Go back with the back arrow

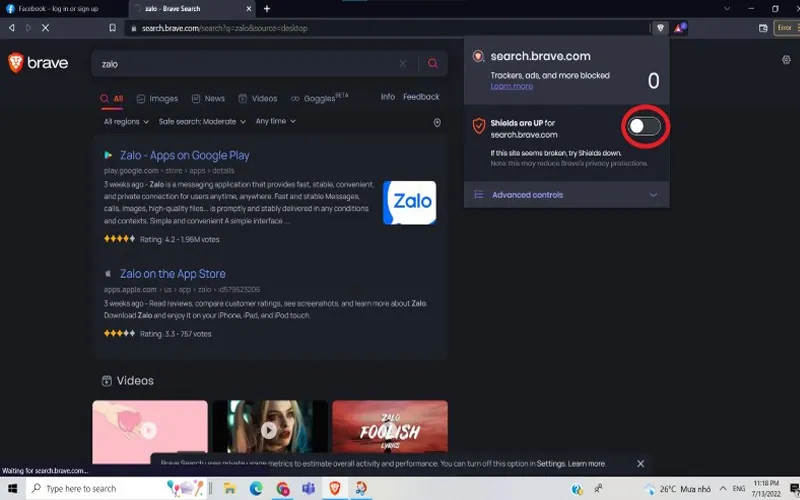click(12, 28)
